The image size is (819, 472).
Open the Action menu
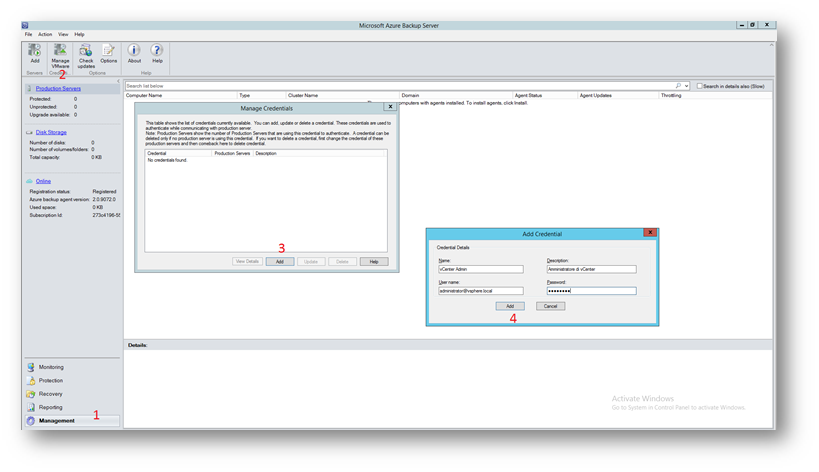(45, 34)
